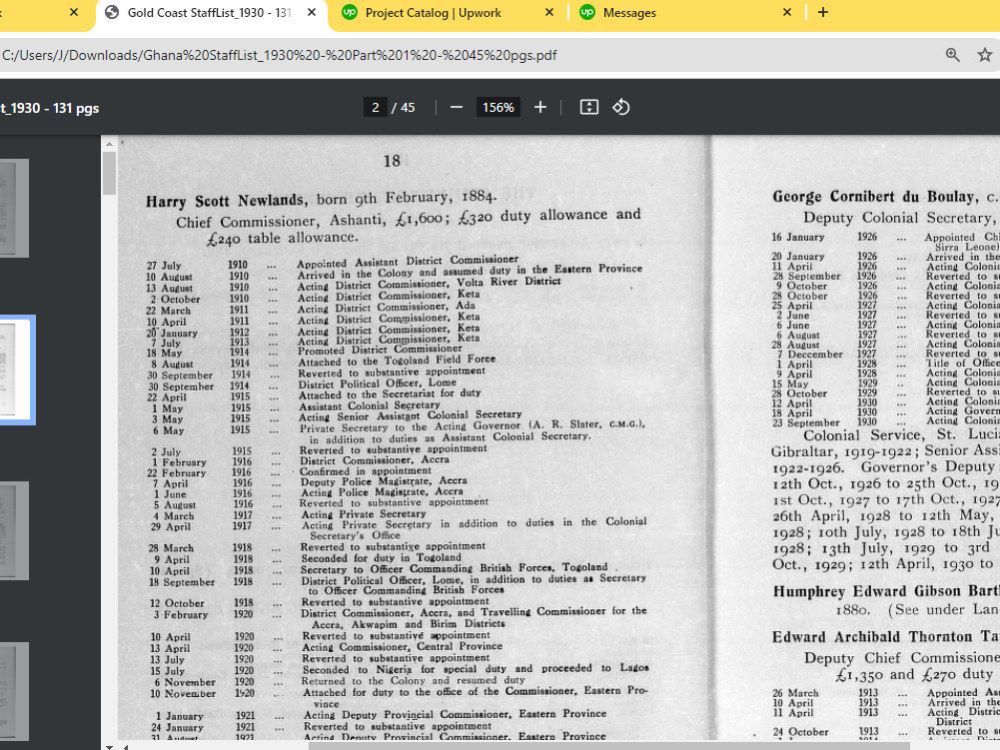Click the '/ 45' total pages label
Image resolution: width=1000 pixels, height=750 pixels.
tap(403, 107)
